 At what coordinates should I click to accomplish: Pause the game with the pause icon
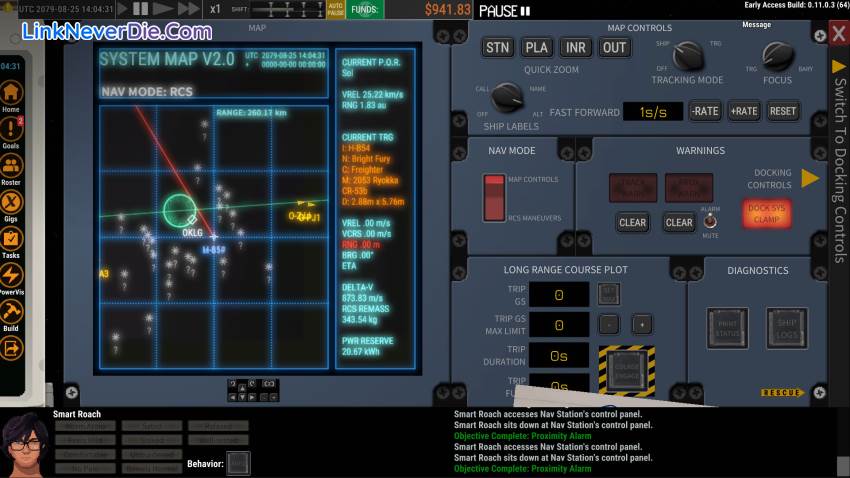(x=141, y=9)
